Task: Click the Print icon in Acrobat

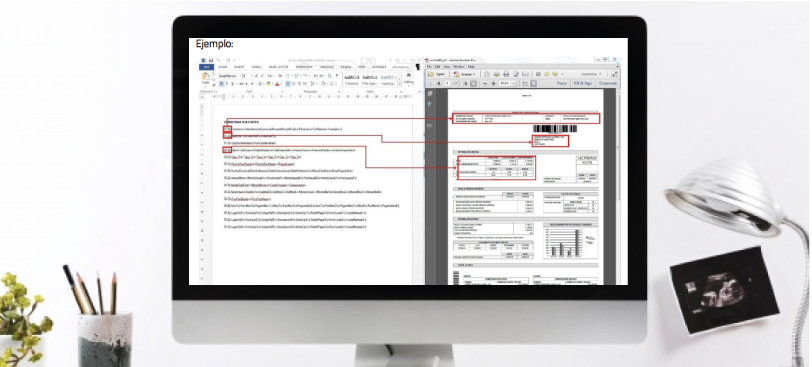Action: 506,74
